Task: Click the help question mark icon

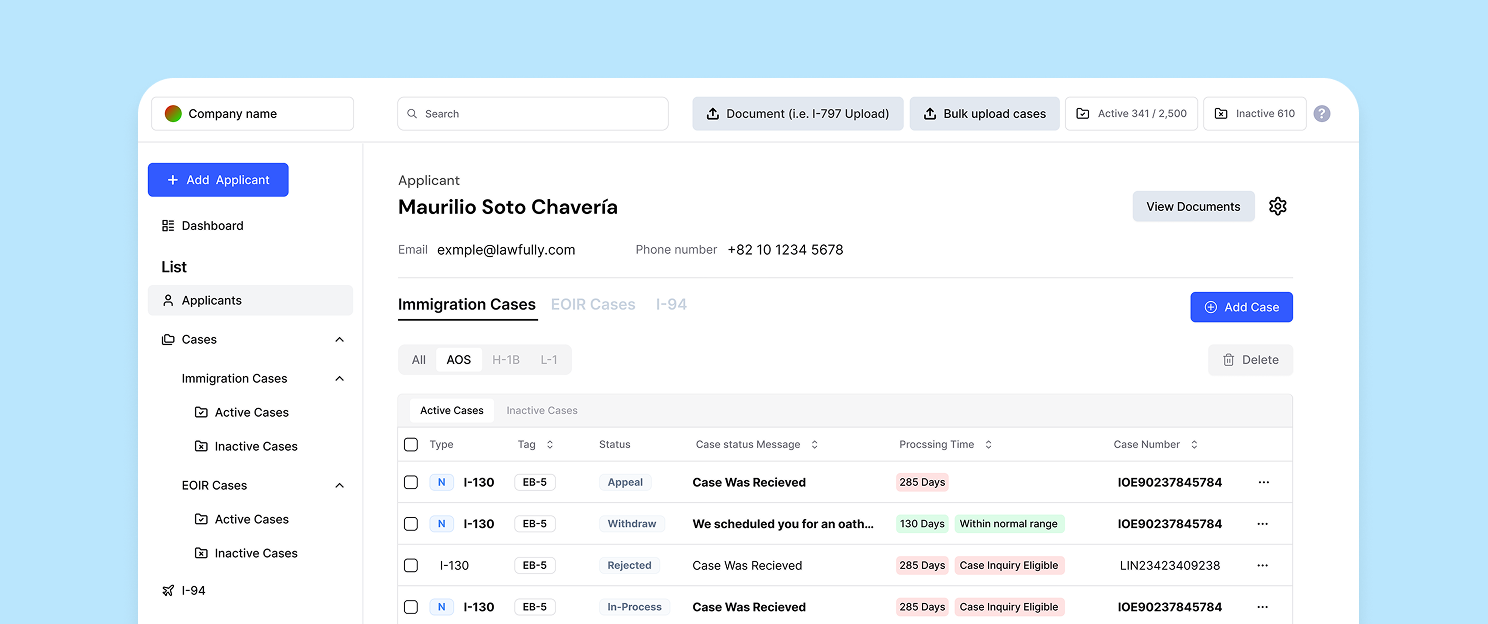Action: pyautogui.click(x=1322, y=114)
